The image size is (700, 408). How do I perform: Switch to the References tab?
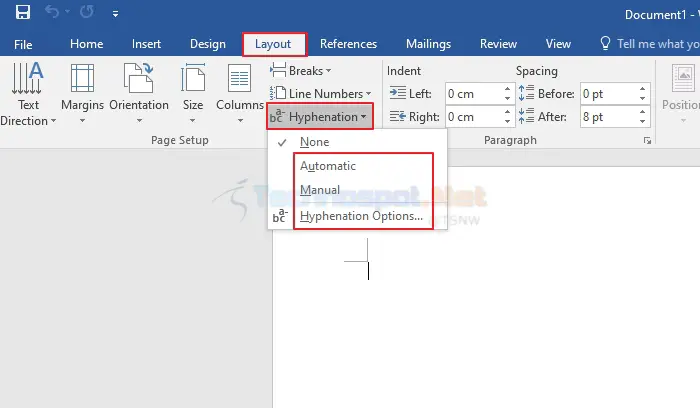(348, 44)
